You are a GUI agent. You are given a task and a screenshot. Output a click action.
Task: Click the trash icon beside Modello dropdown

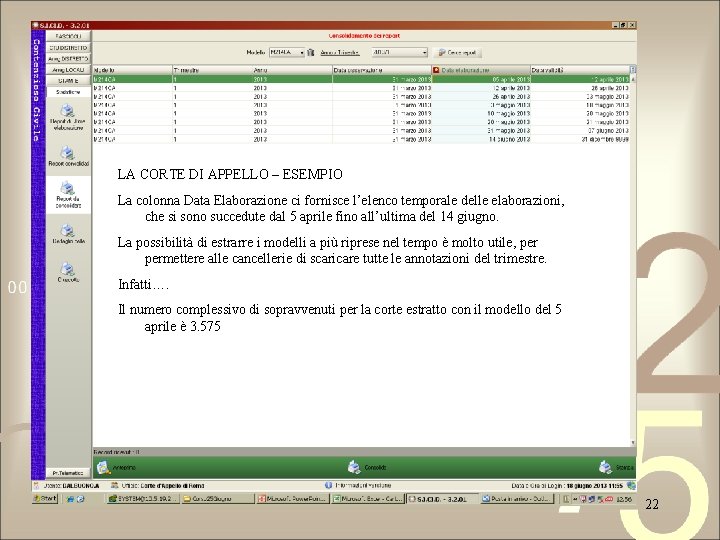(311, 52)
